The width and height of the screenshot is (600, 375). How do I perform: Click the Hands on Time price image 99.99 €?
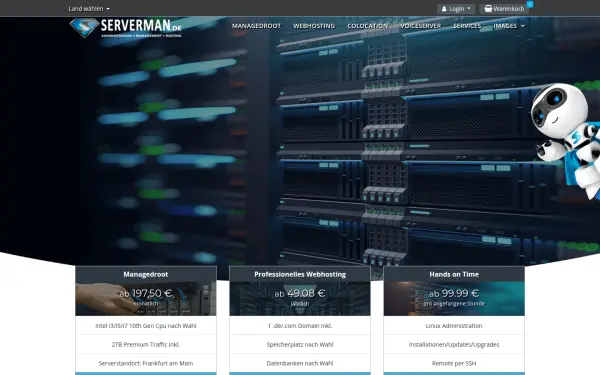pos(454,299)
